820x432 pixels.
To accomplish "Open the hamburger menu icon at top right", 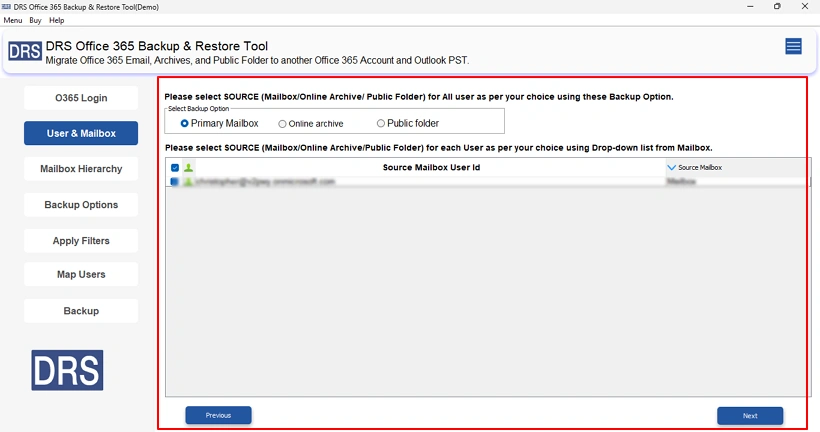I will click(x=793, y=46).
